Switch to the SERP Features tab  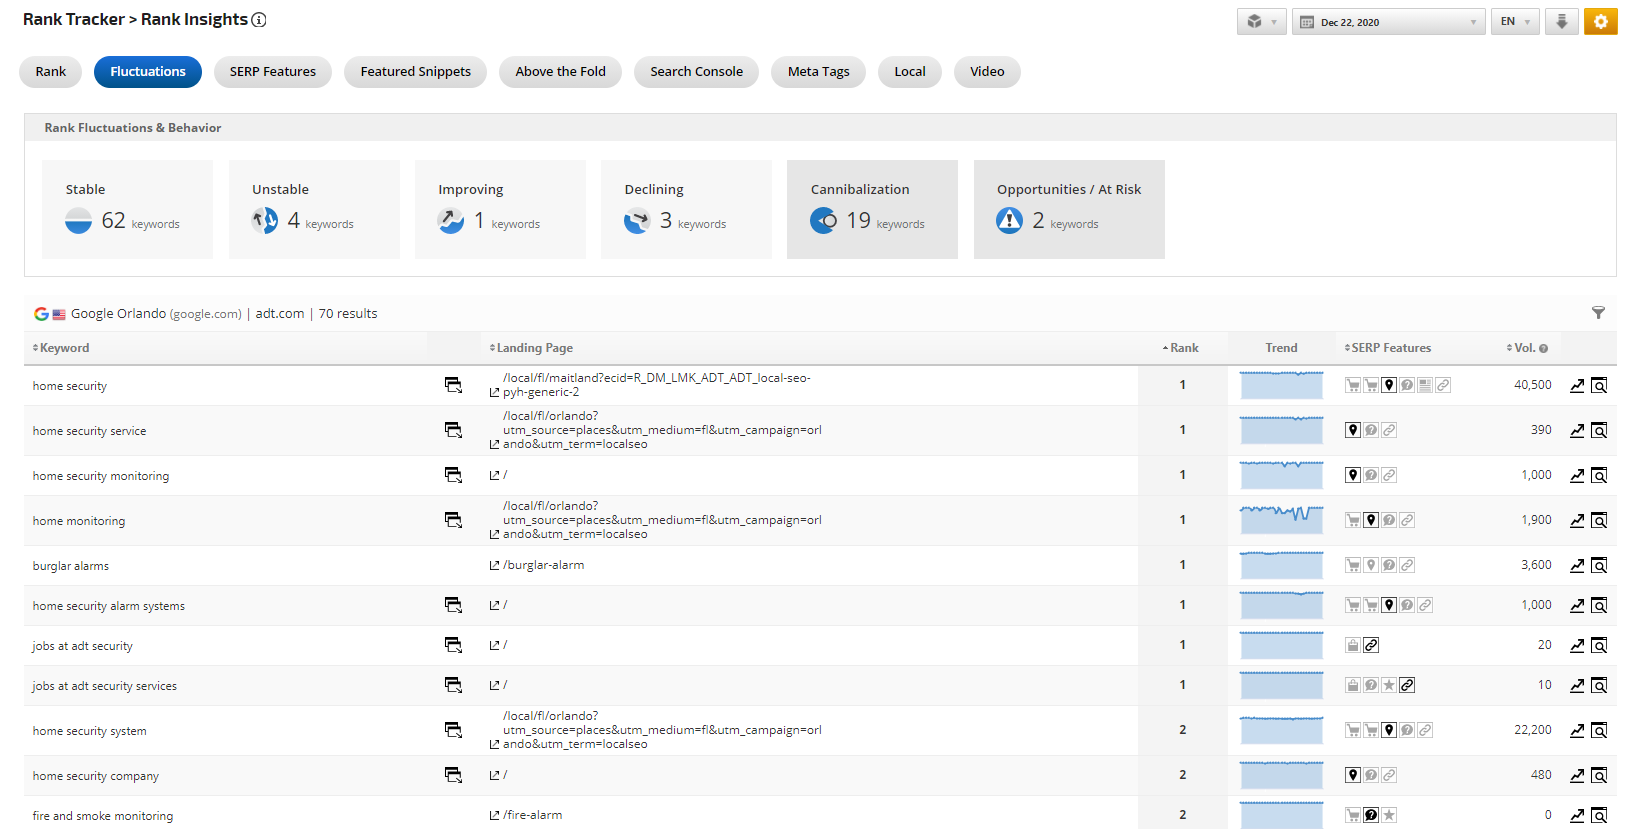coord(272,72)
